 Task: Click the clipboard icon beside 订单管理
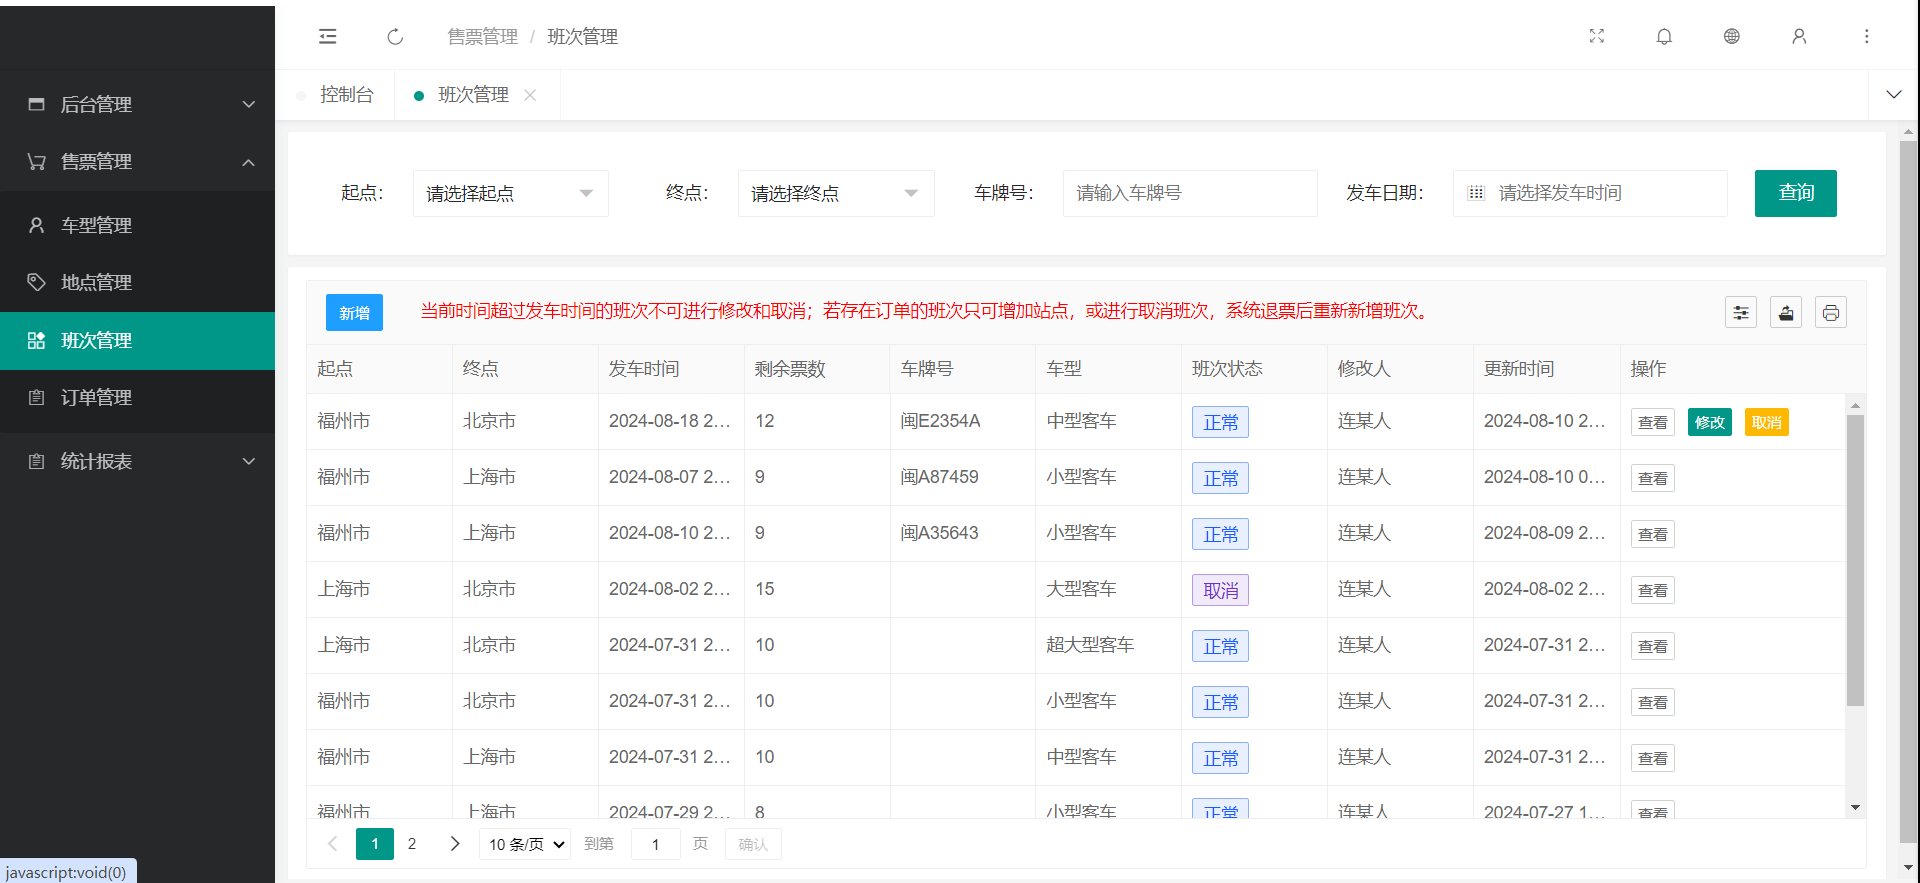click(x=37, y=397)
